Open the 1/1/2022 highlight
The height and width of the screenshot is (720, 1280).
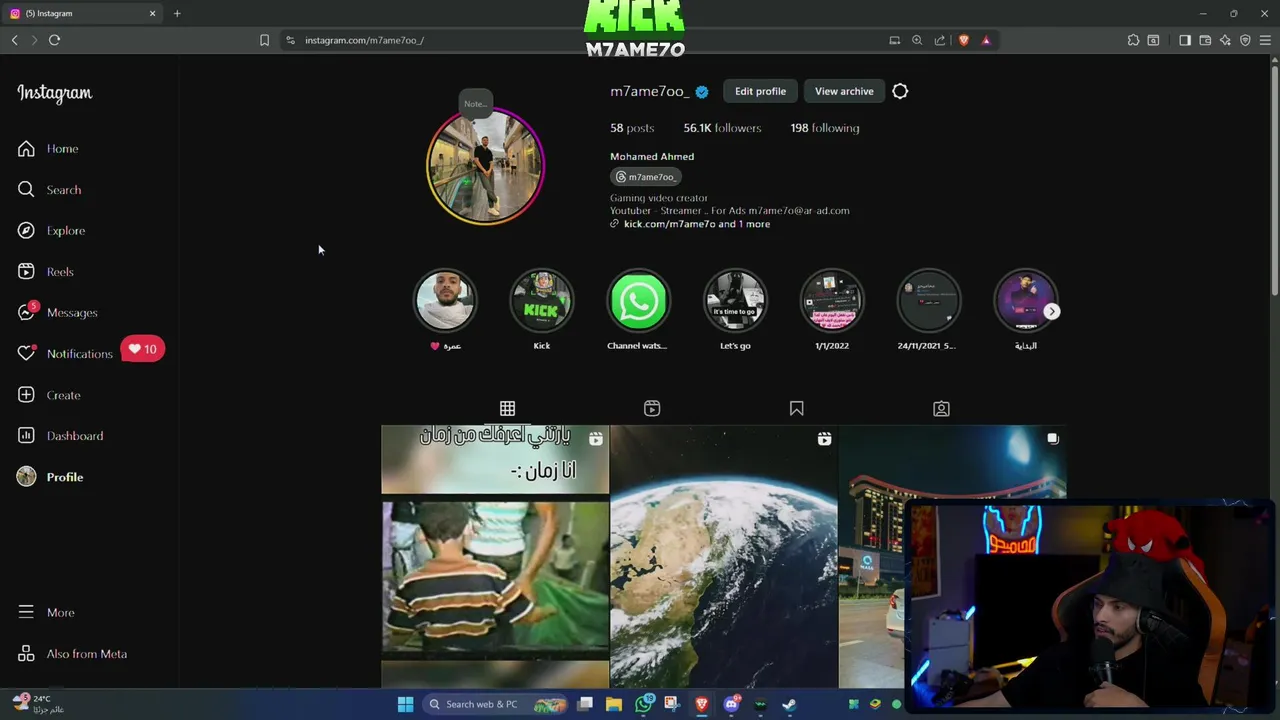(832, 301)
